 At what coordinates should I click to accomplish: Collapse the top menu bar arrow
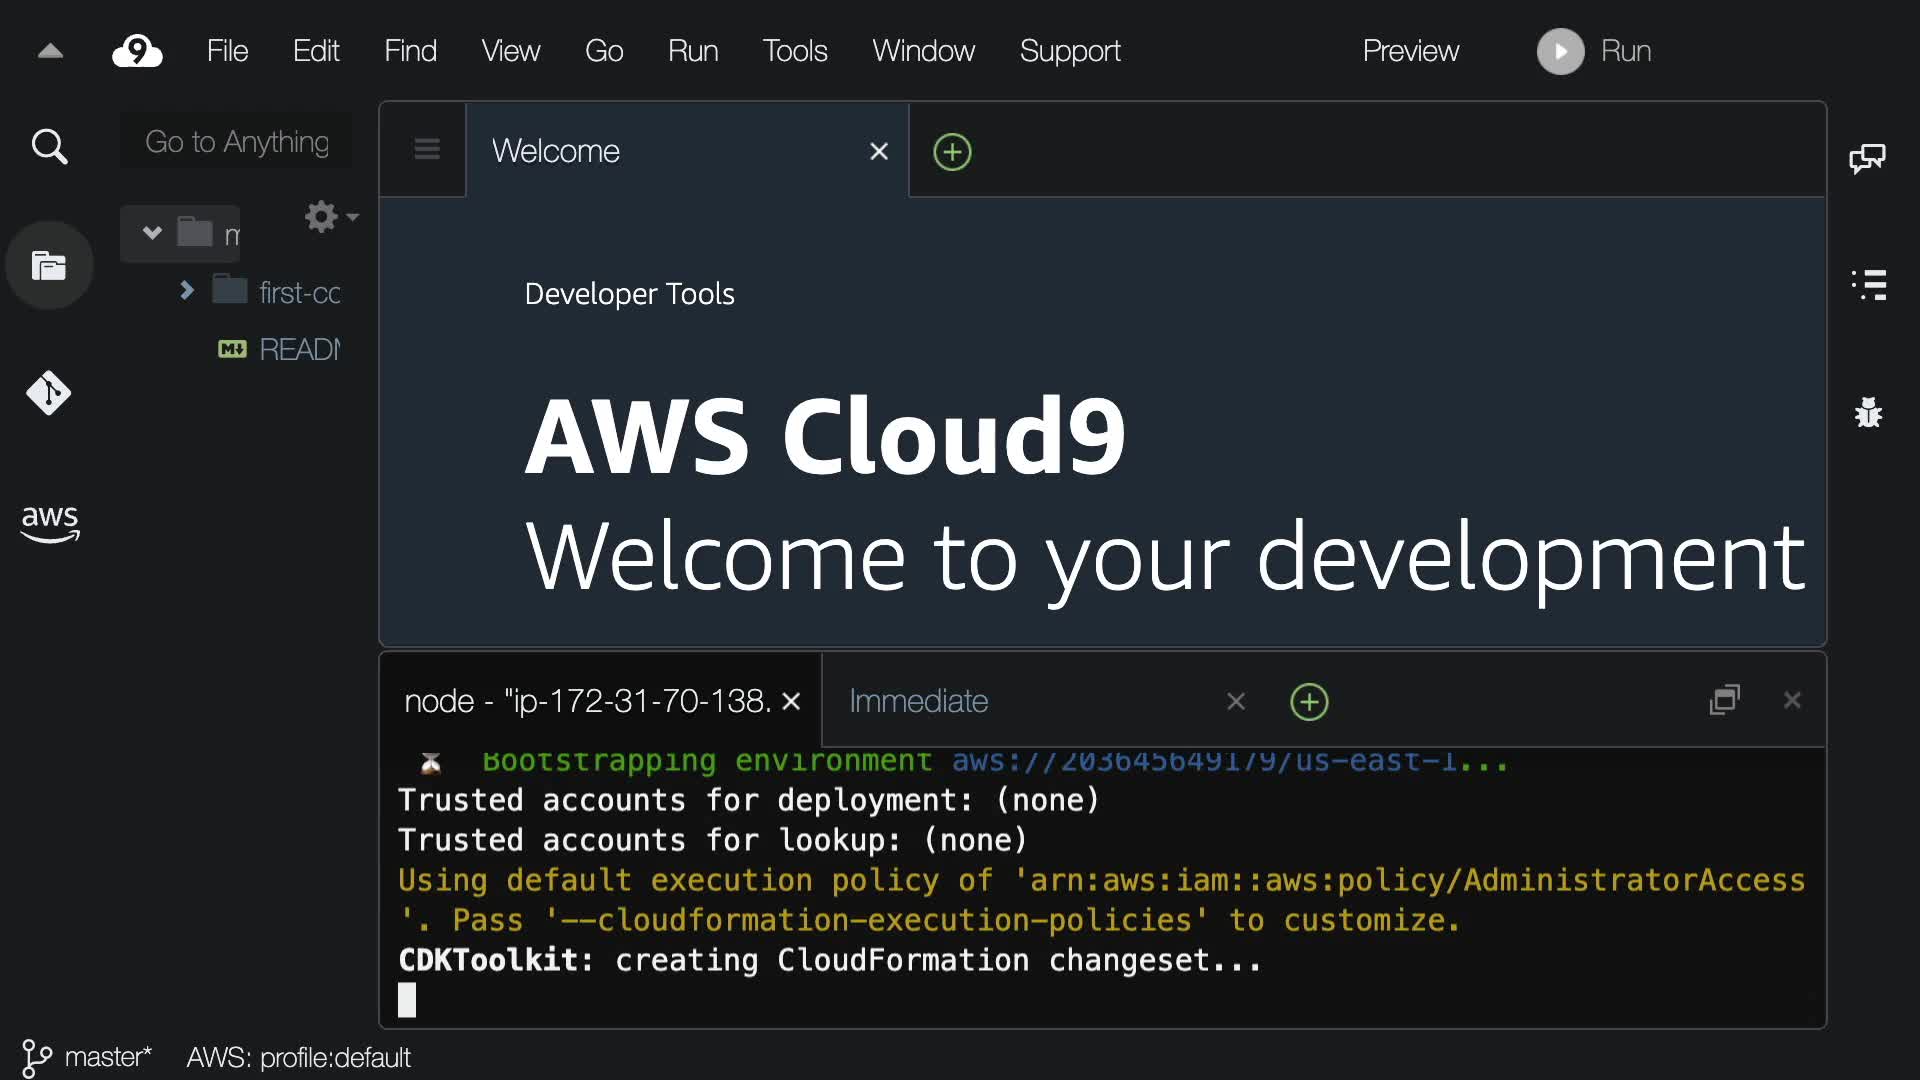(50, 51)
